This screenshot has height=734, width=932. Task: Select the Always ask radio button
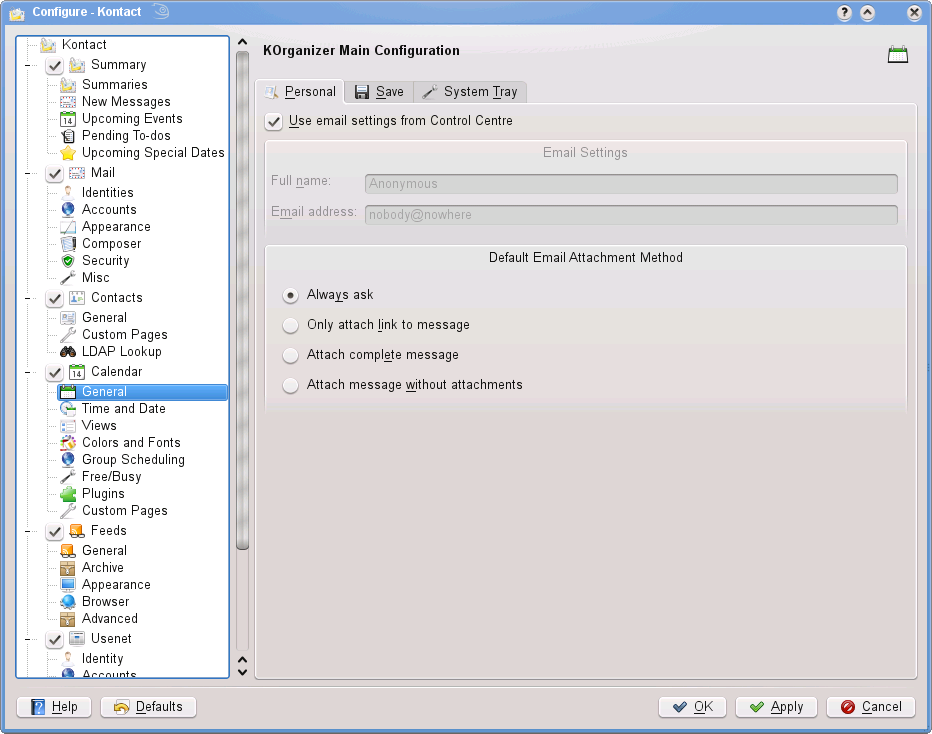point(290,295)
